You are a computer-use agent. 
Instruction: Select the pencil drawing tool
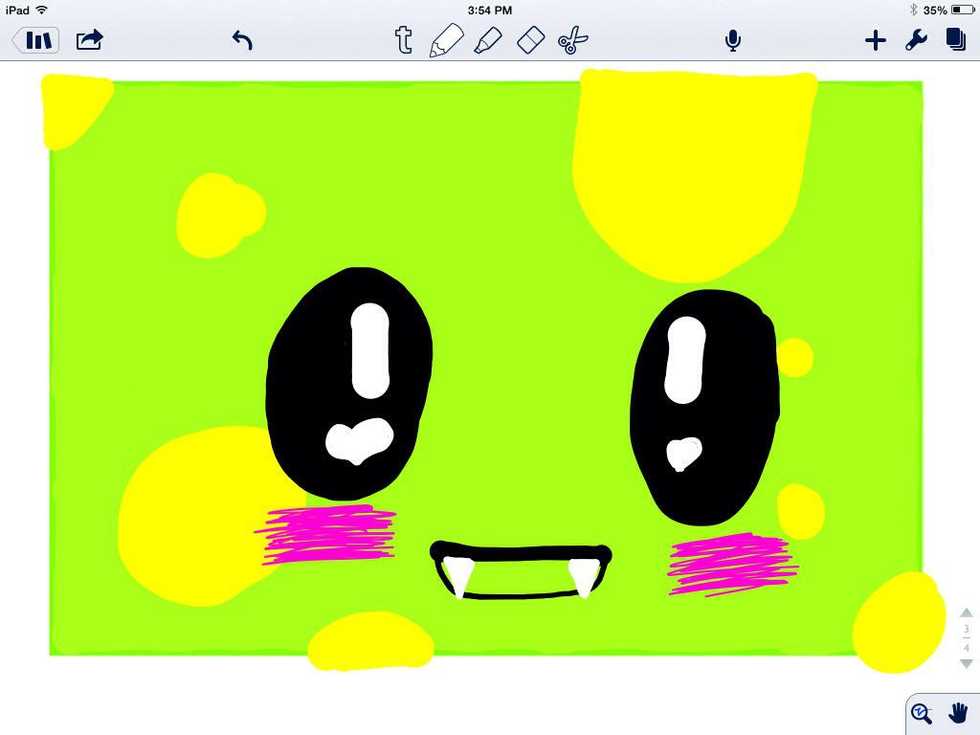tap(445, 40)
